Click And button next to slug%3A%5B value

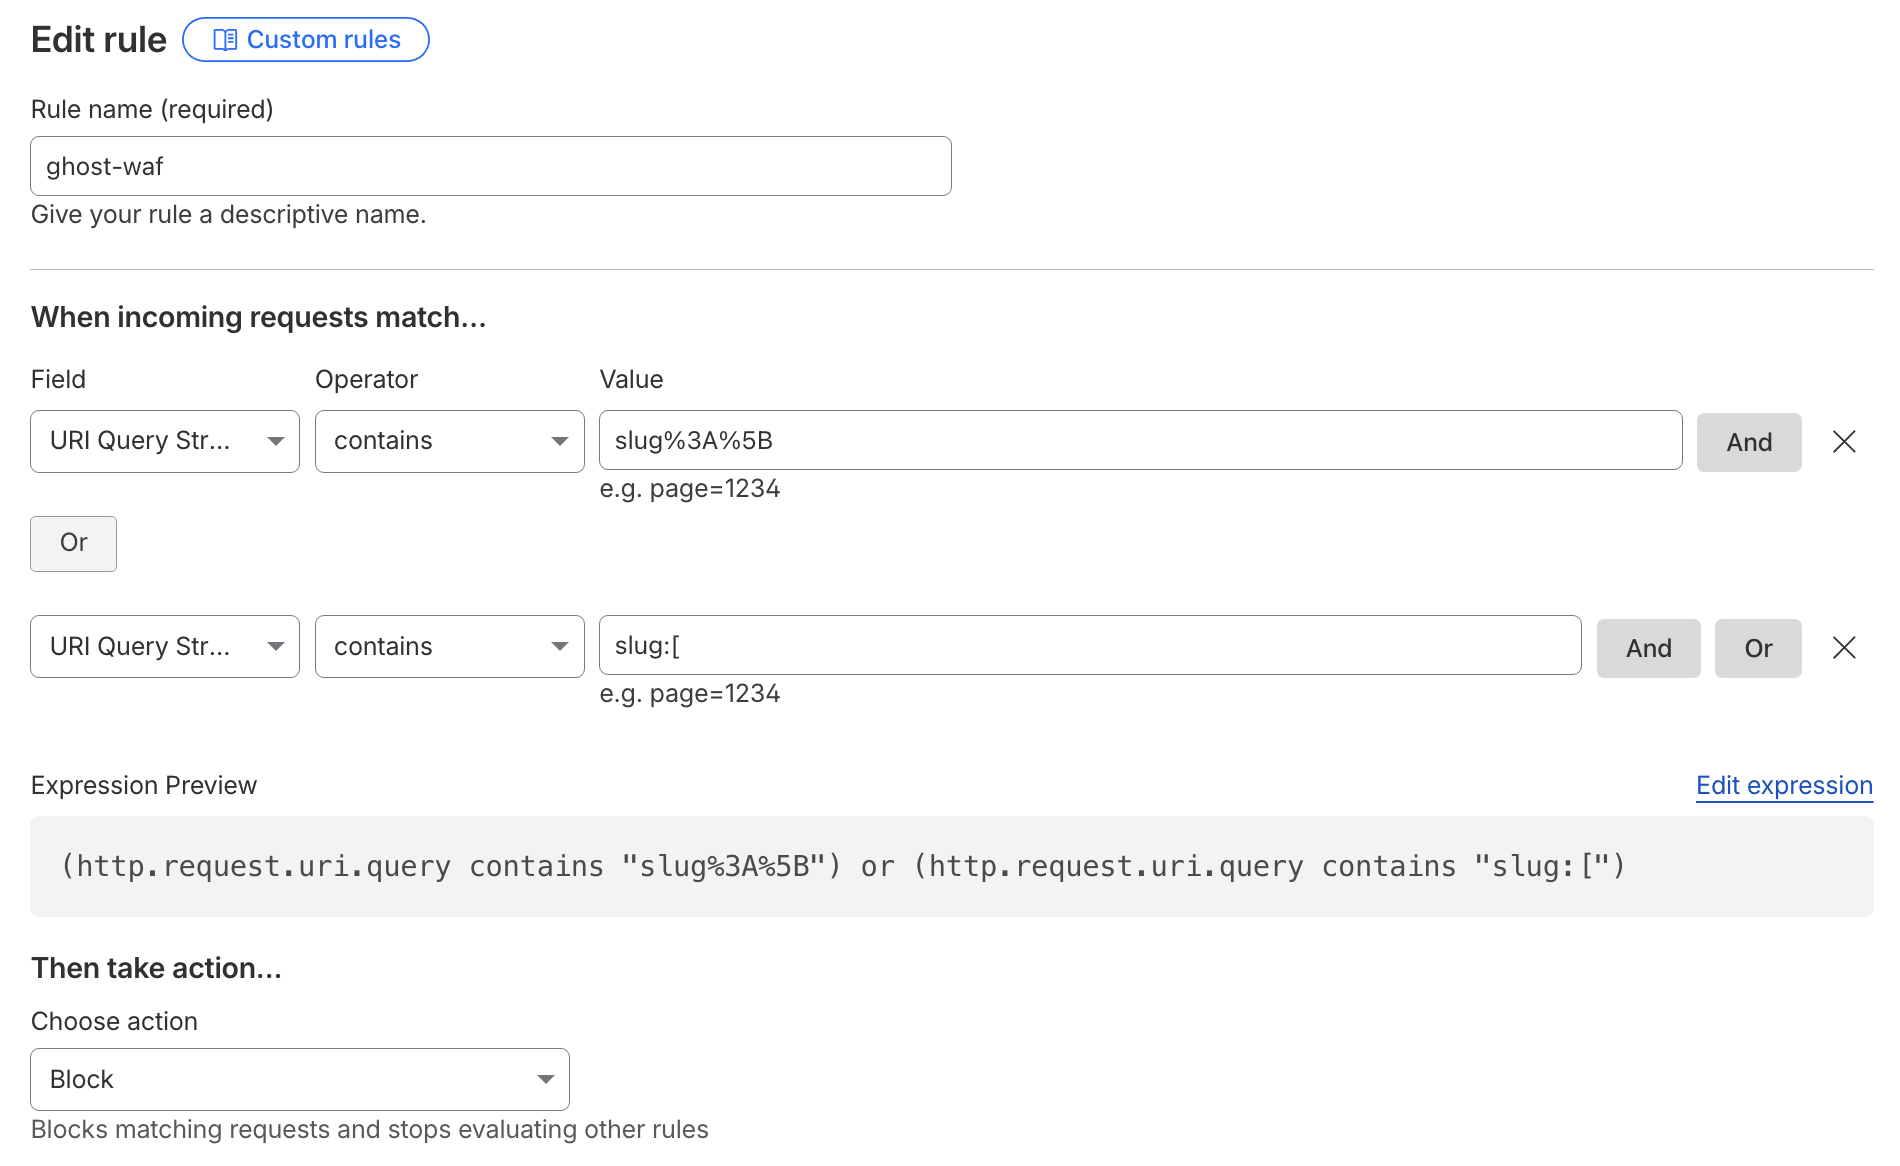[1748, 442]
